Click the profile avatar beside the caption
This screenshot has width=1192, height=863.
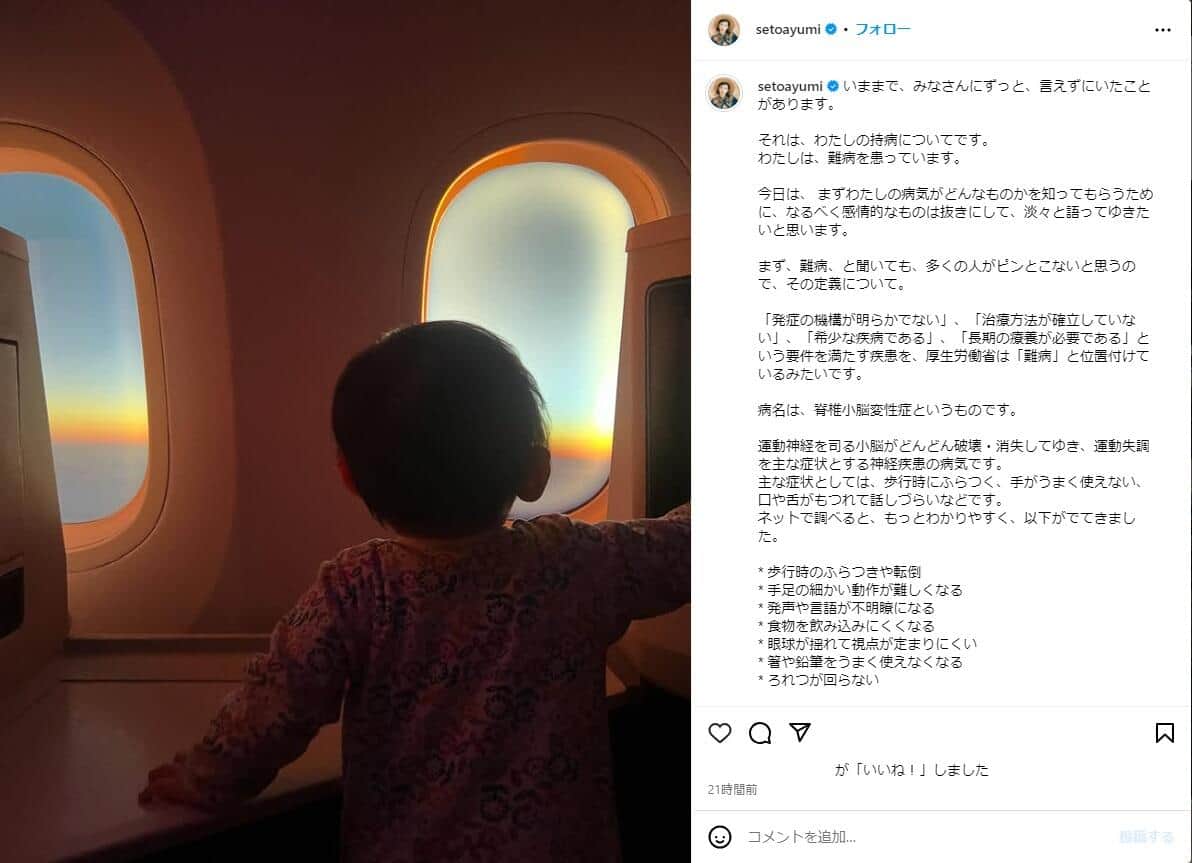click(724, 94)
